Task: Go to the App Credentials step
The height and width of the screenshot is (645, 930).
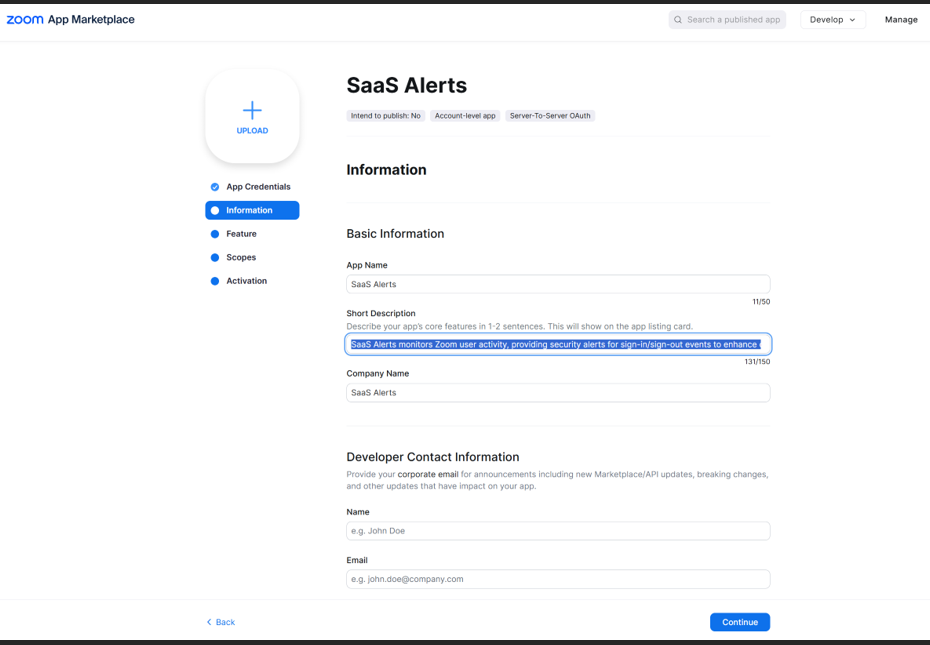Action: pos(258,187)
